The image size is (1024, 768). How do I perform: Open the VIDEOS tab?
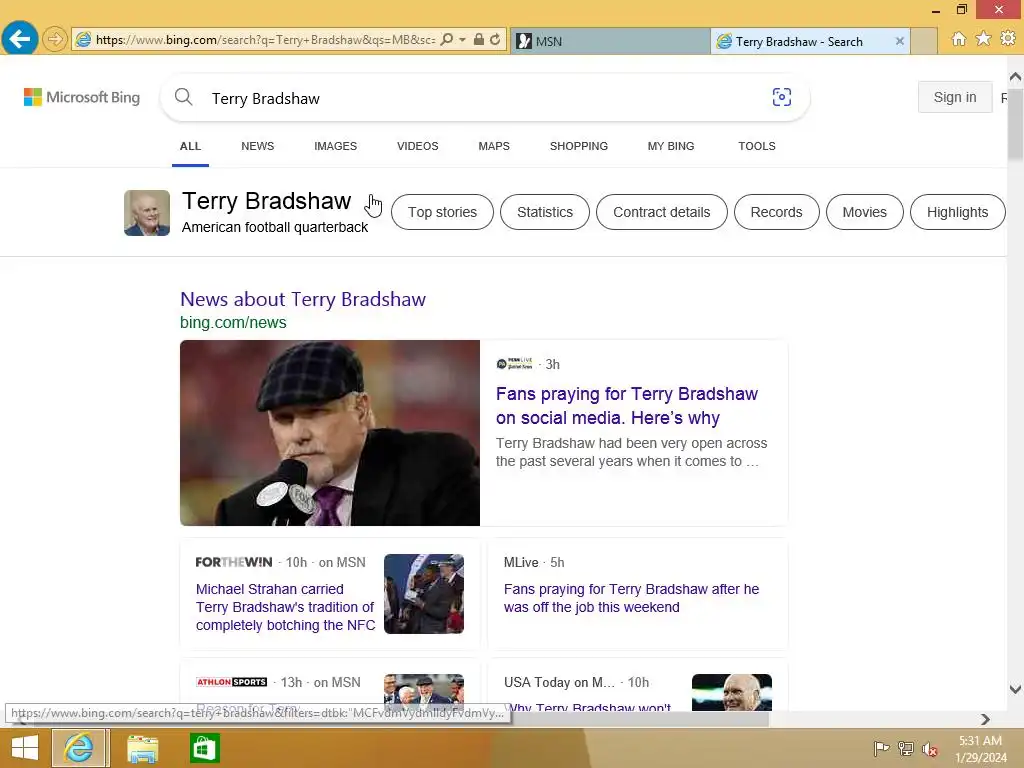(x=417, y=146)
